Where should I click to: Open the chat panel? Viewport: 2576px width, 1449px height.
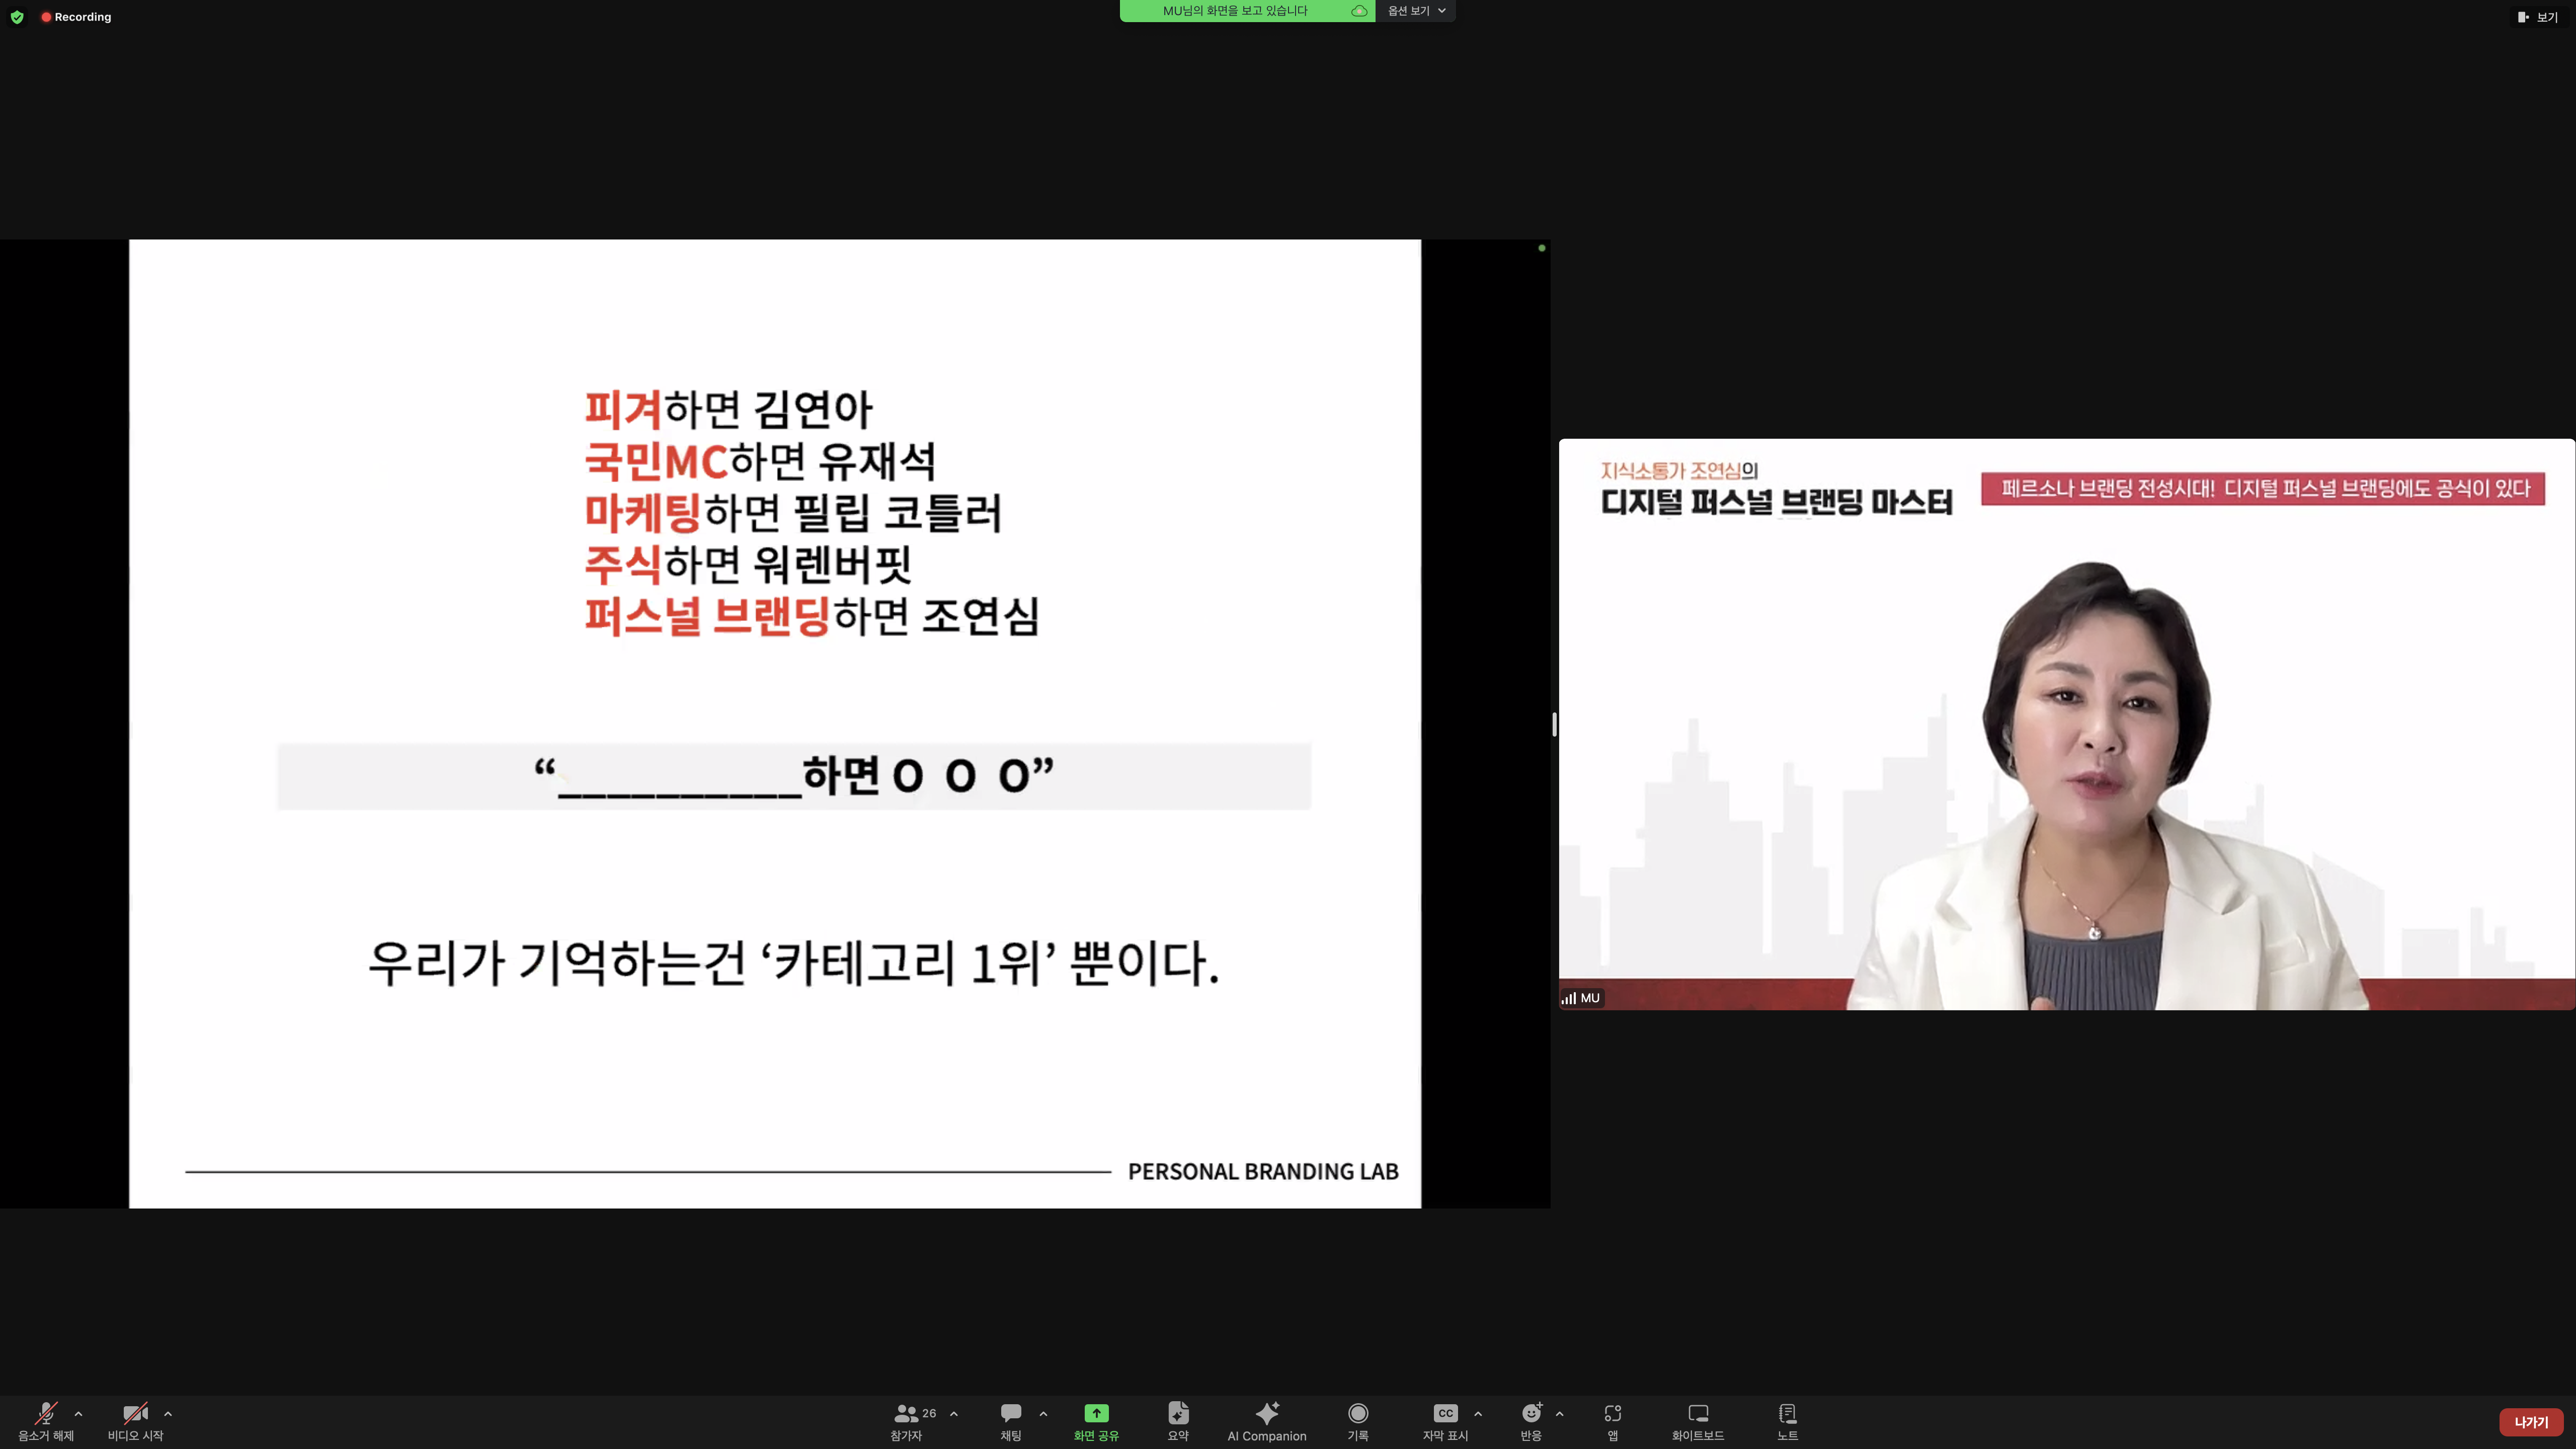tap(1010, 1413)
